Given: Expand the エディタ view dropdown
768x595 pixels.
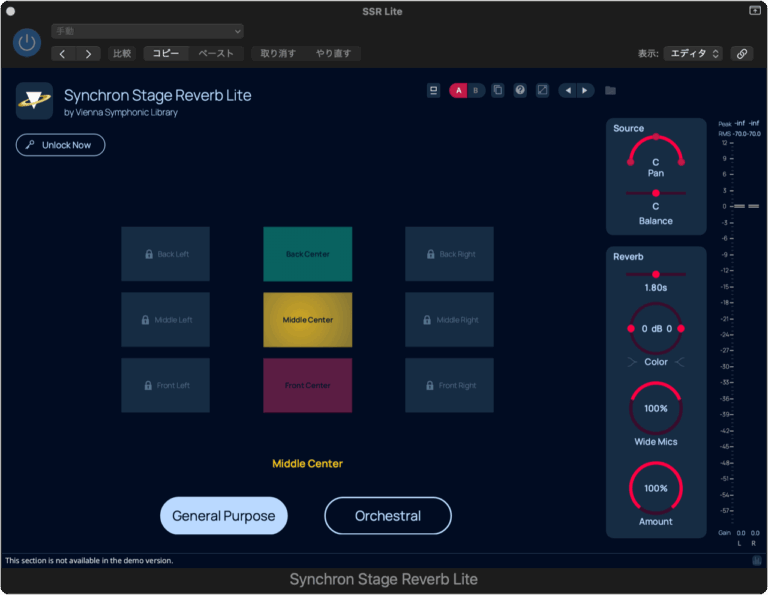Looking at the screenshot, I should coord(693,54).
